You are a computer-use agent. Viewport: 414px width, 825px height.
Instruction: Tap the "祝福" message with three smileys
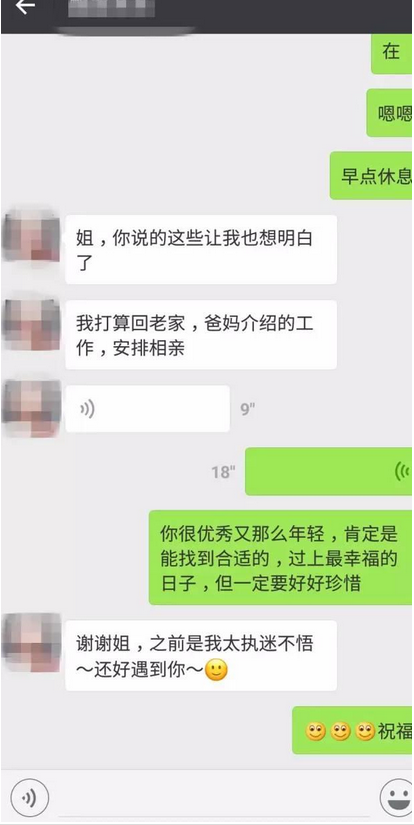352,730
